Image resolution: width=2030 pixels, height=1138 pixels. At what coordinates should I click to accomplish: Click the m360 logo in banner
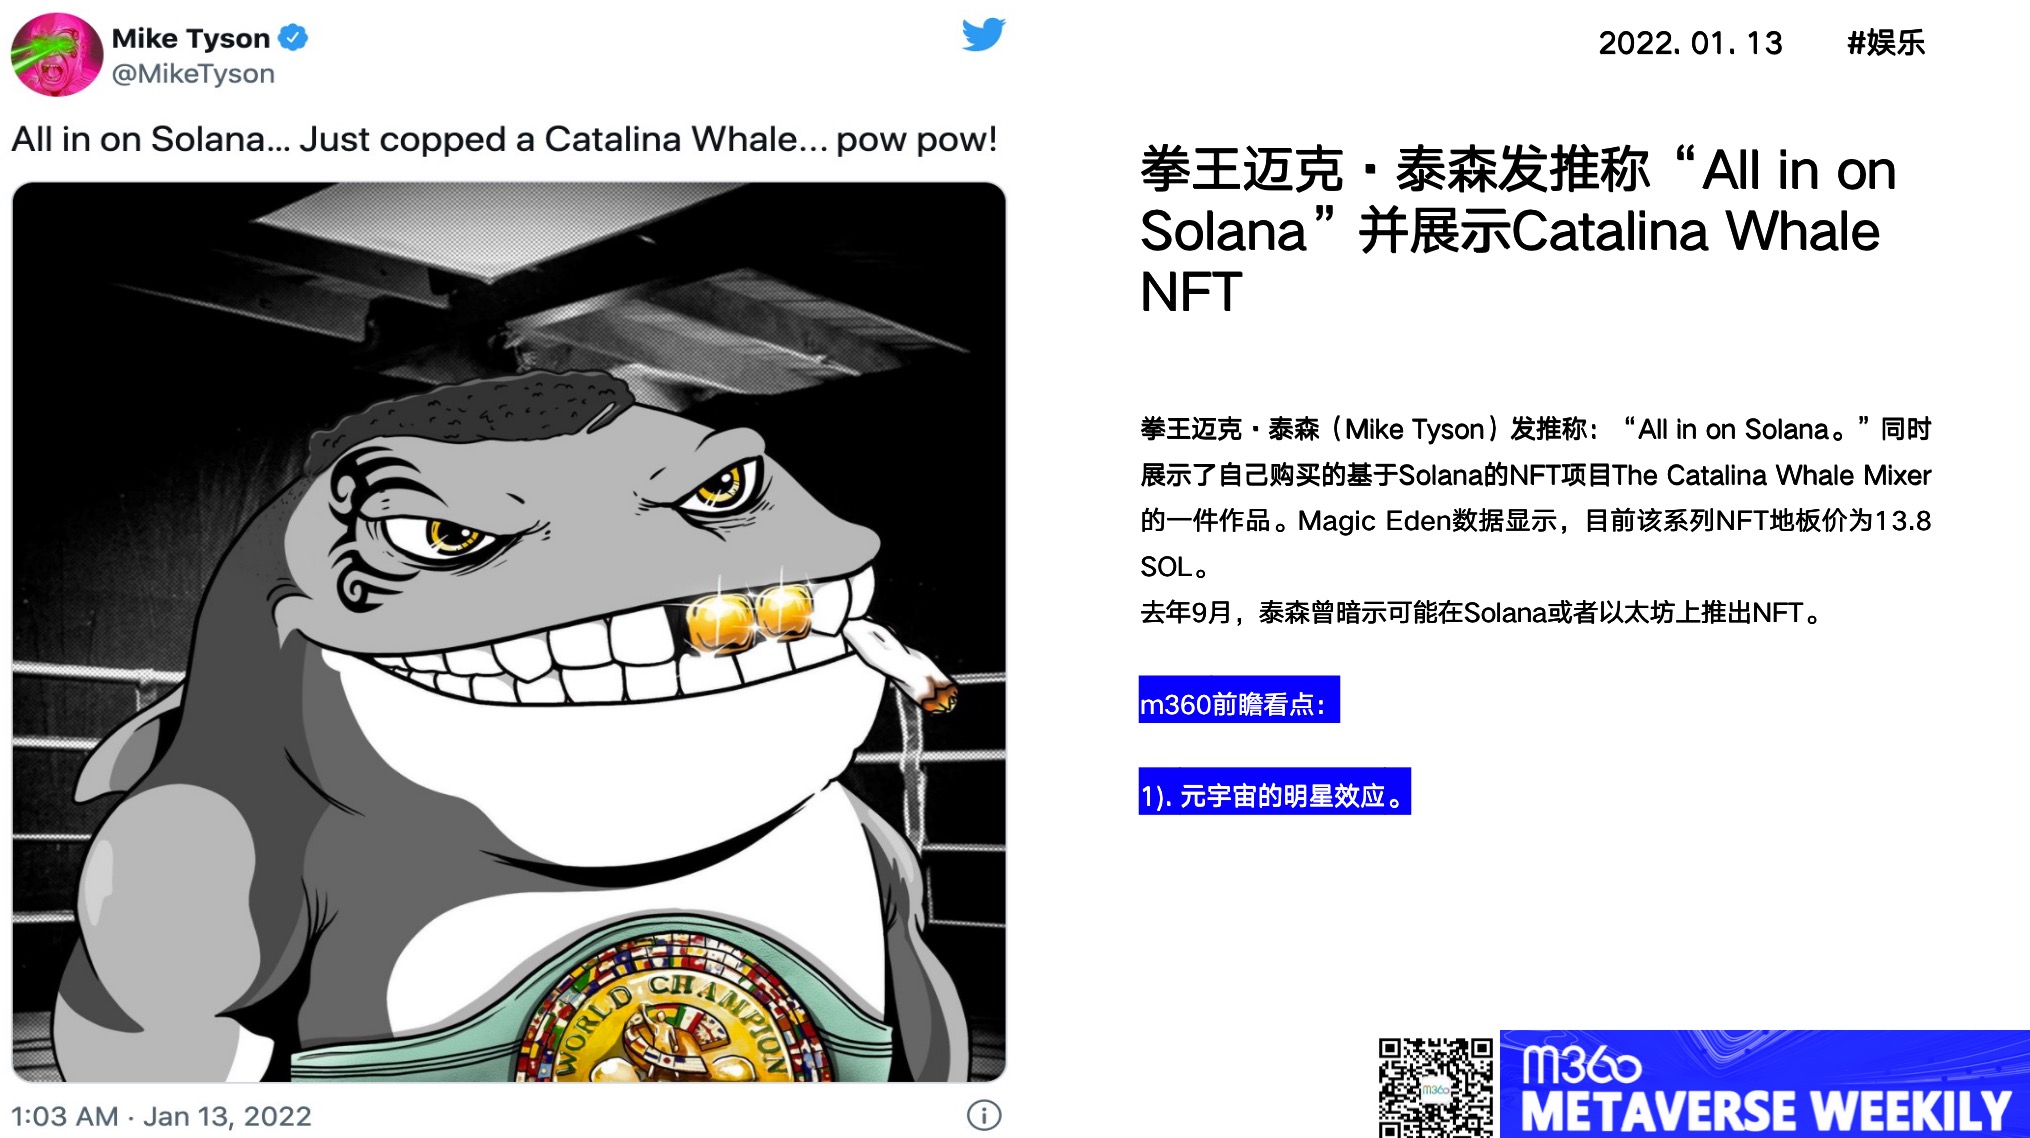(1580, 1064)
